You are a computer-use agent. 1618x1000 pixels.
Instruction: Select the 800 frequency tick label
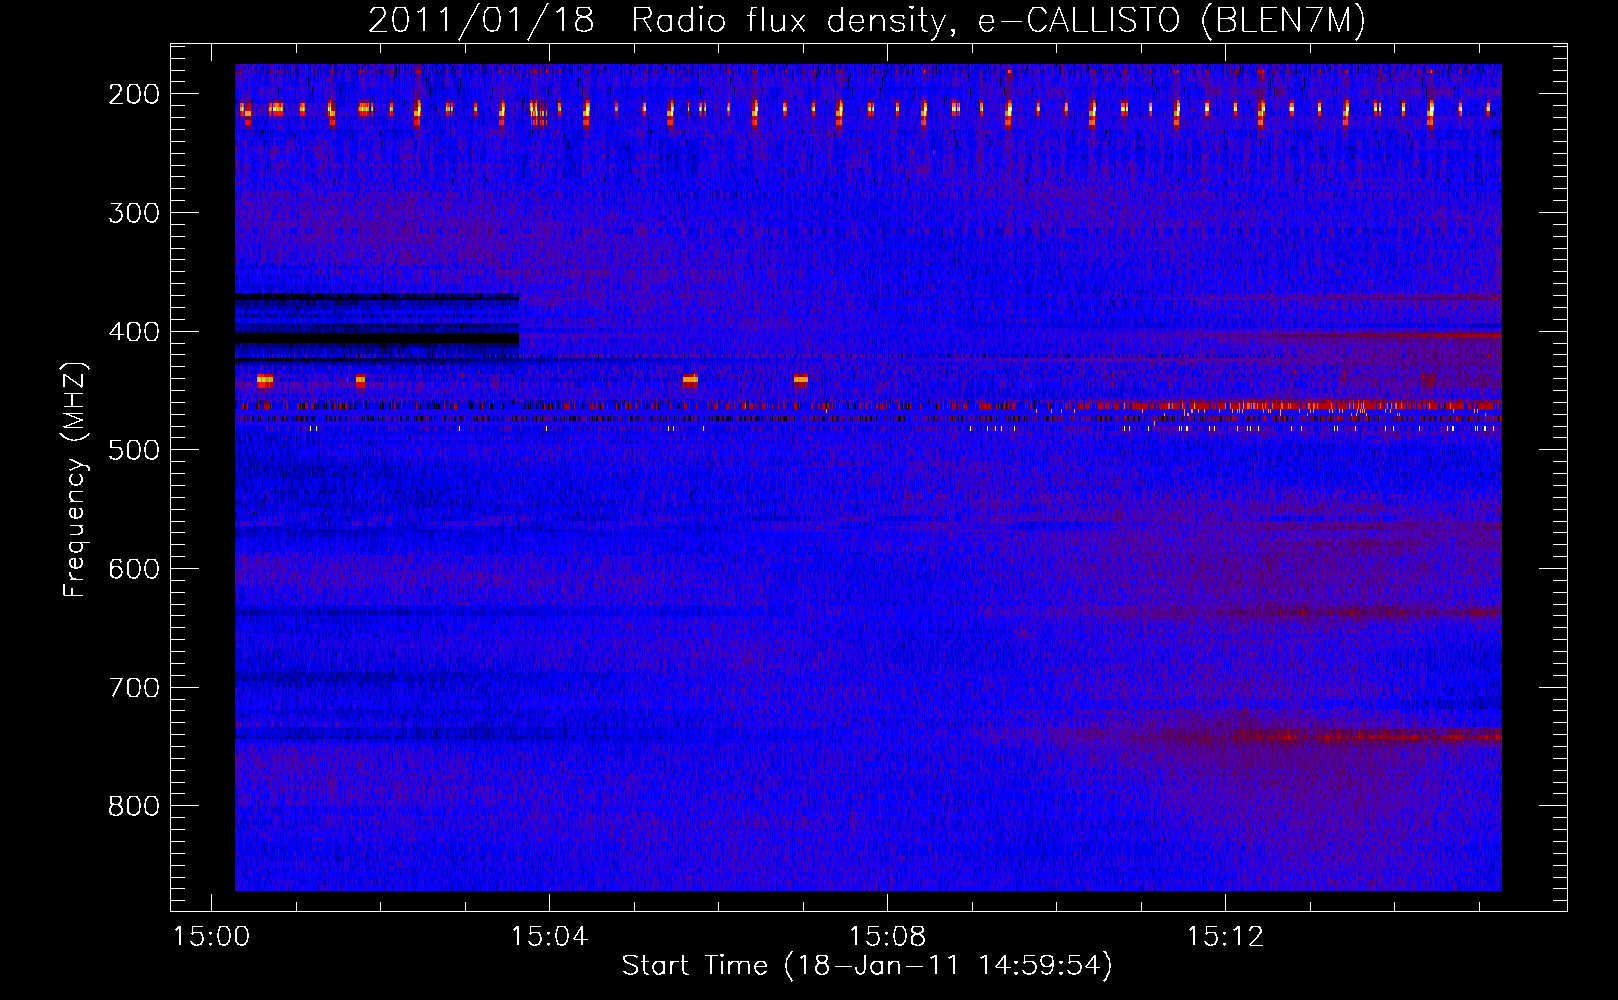point(133,806)
